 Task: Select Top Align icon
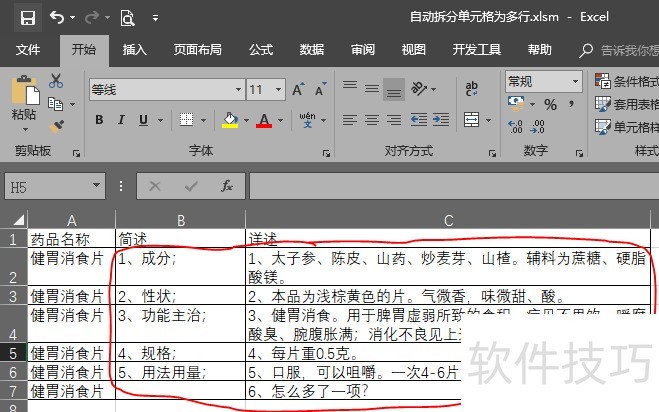click(x=350, y=86)
